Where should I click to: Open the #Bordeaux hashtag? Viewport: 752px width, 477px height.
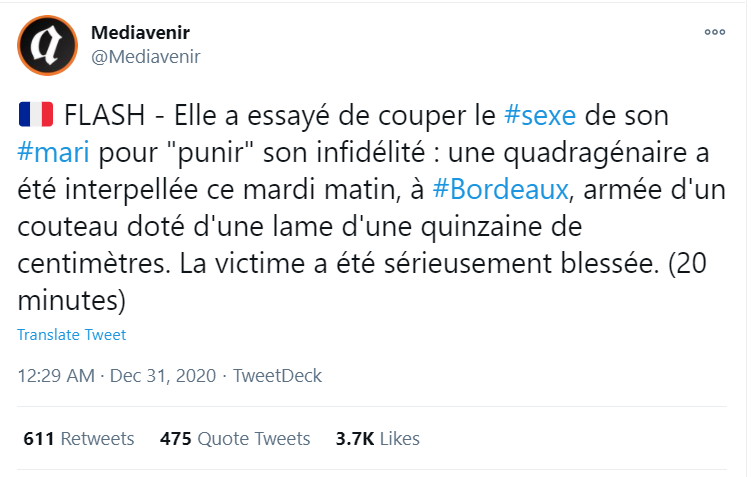(x=512, y=188)
